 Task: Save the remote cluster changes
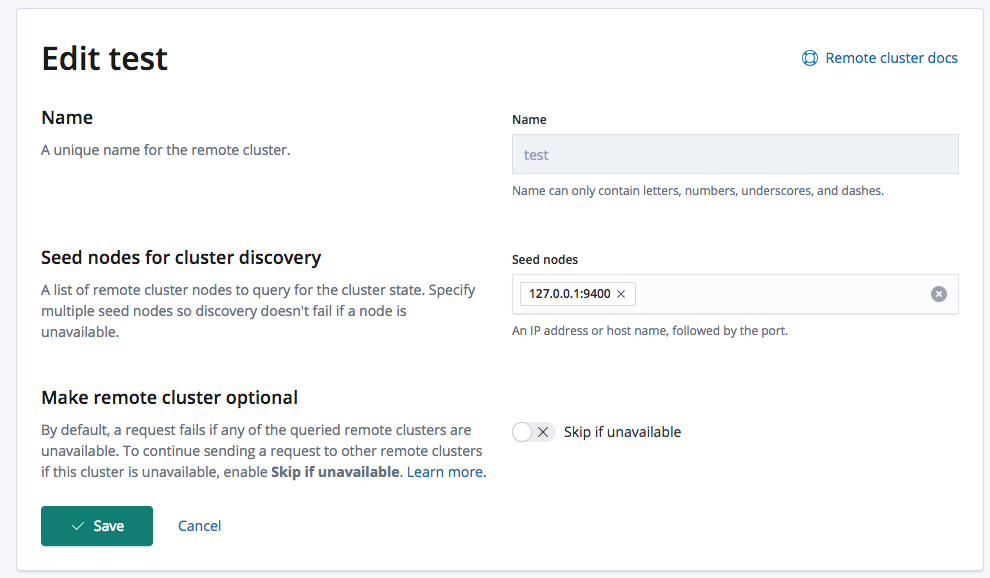[x=97, y=525]
